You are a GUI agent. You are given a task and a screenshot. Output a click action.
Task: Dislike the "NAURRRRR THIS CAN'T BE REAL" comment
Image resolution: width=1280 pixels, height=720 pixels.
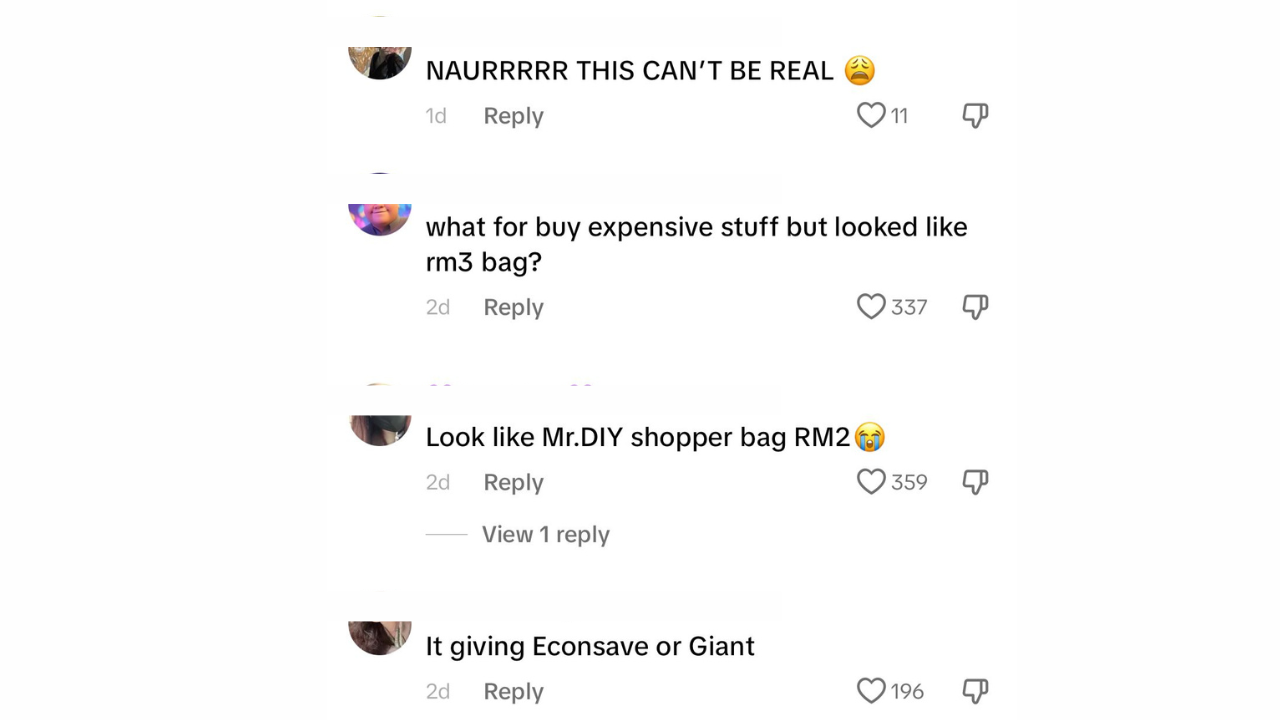click(975, 116)
